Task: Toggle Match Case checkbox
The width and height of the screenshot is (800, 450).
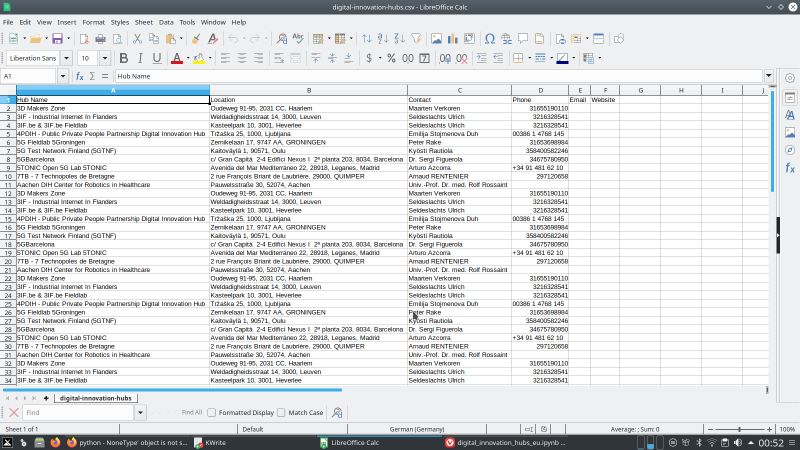Action: 281,412
